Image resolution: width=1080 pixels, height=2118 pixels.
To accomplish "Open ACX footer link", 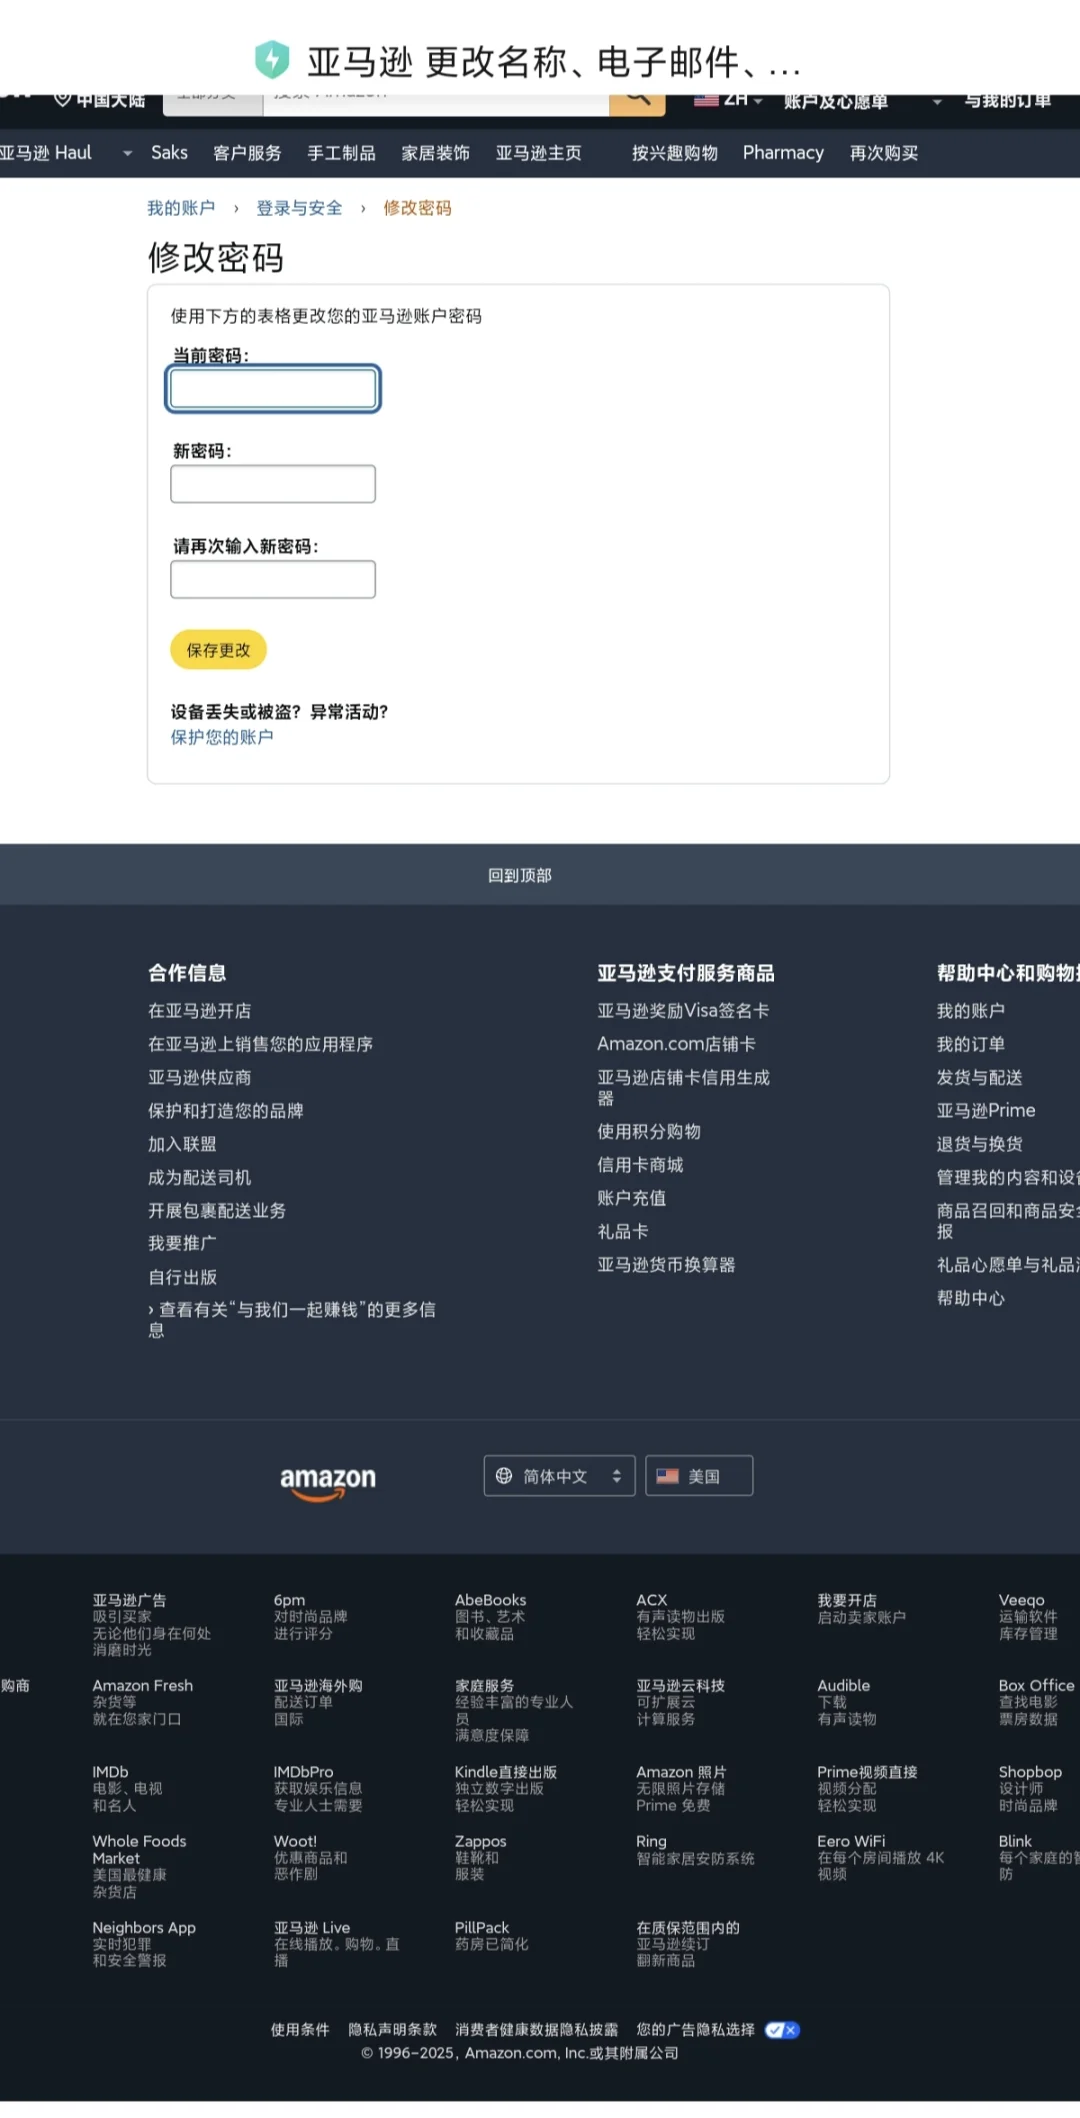I will pos(651,1600).
